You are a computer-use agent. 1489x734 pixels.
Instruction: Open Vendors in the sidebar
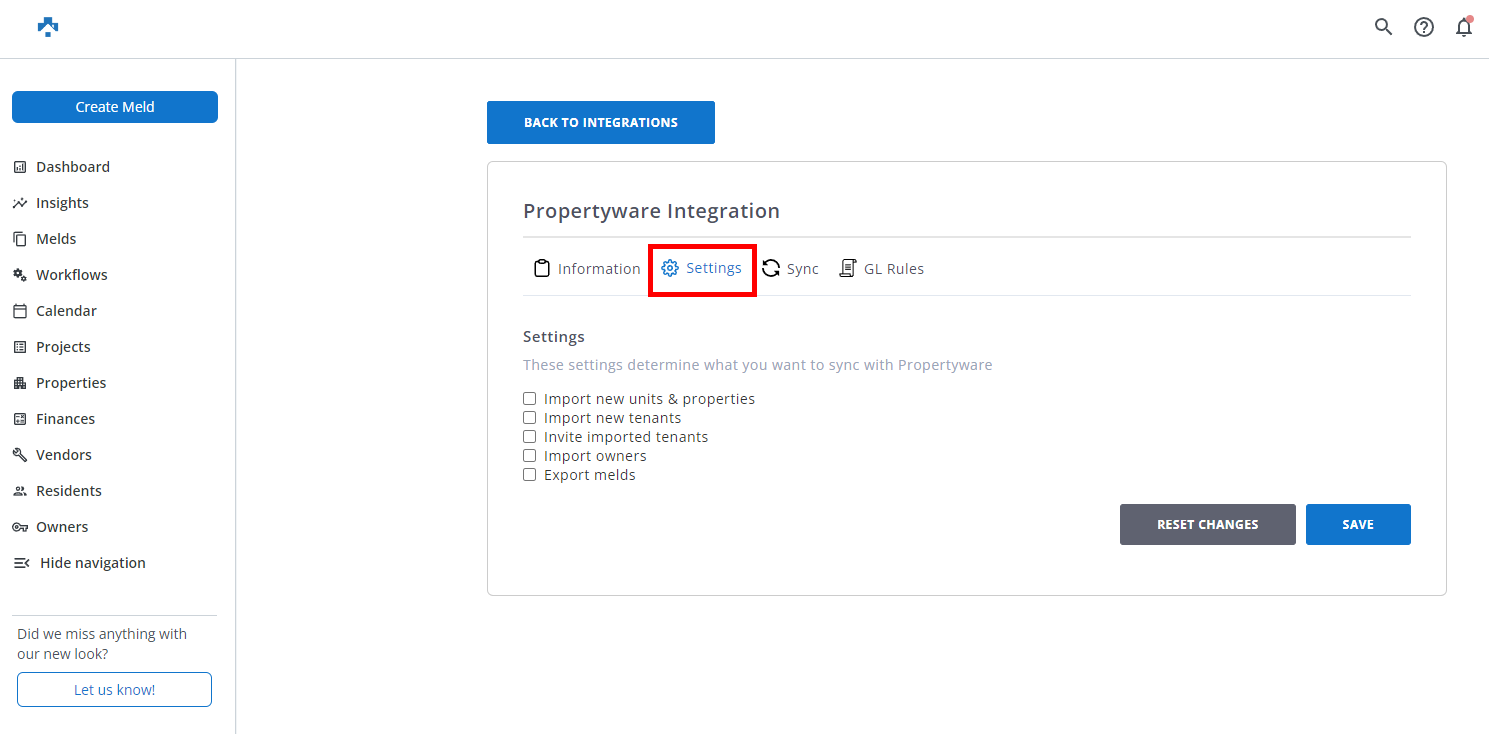click(64, 455)
